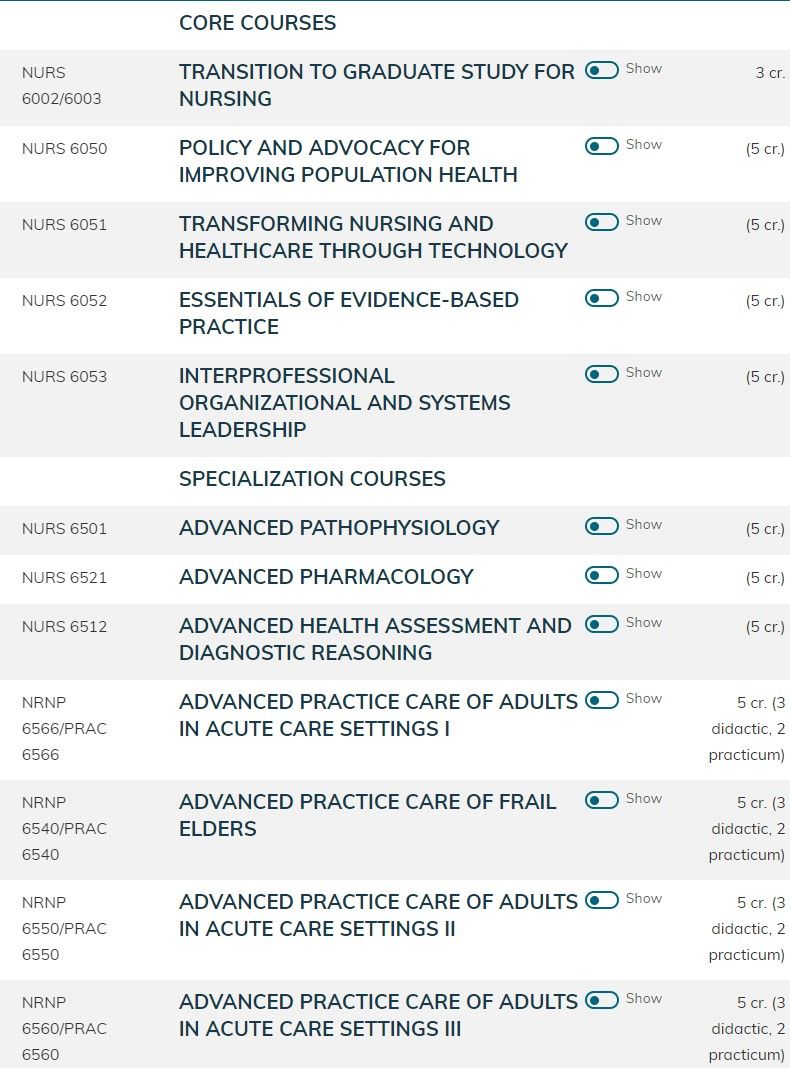Image resolution: width=790 pixels, height=1068 pixels.
Task: Expand the NURS 6002/6003 course row
Action: pyautogui.click(x=395, y=85)
